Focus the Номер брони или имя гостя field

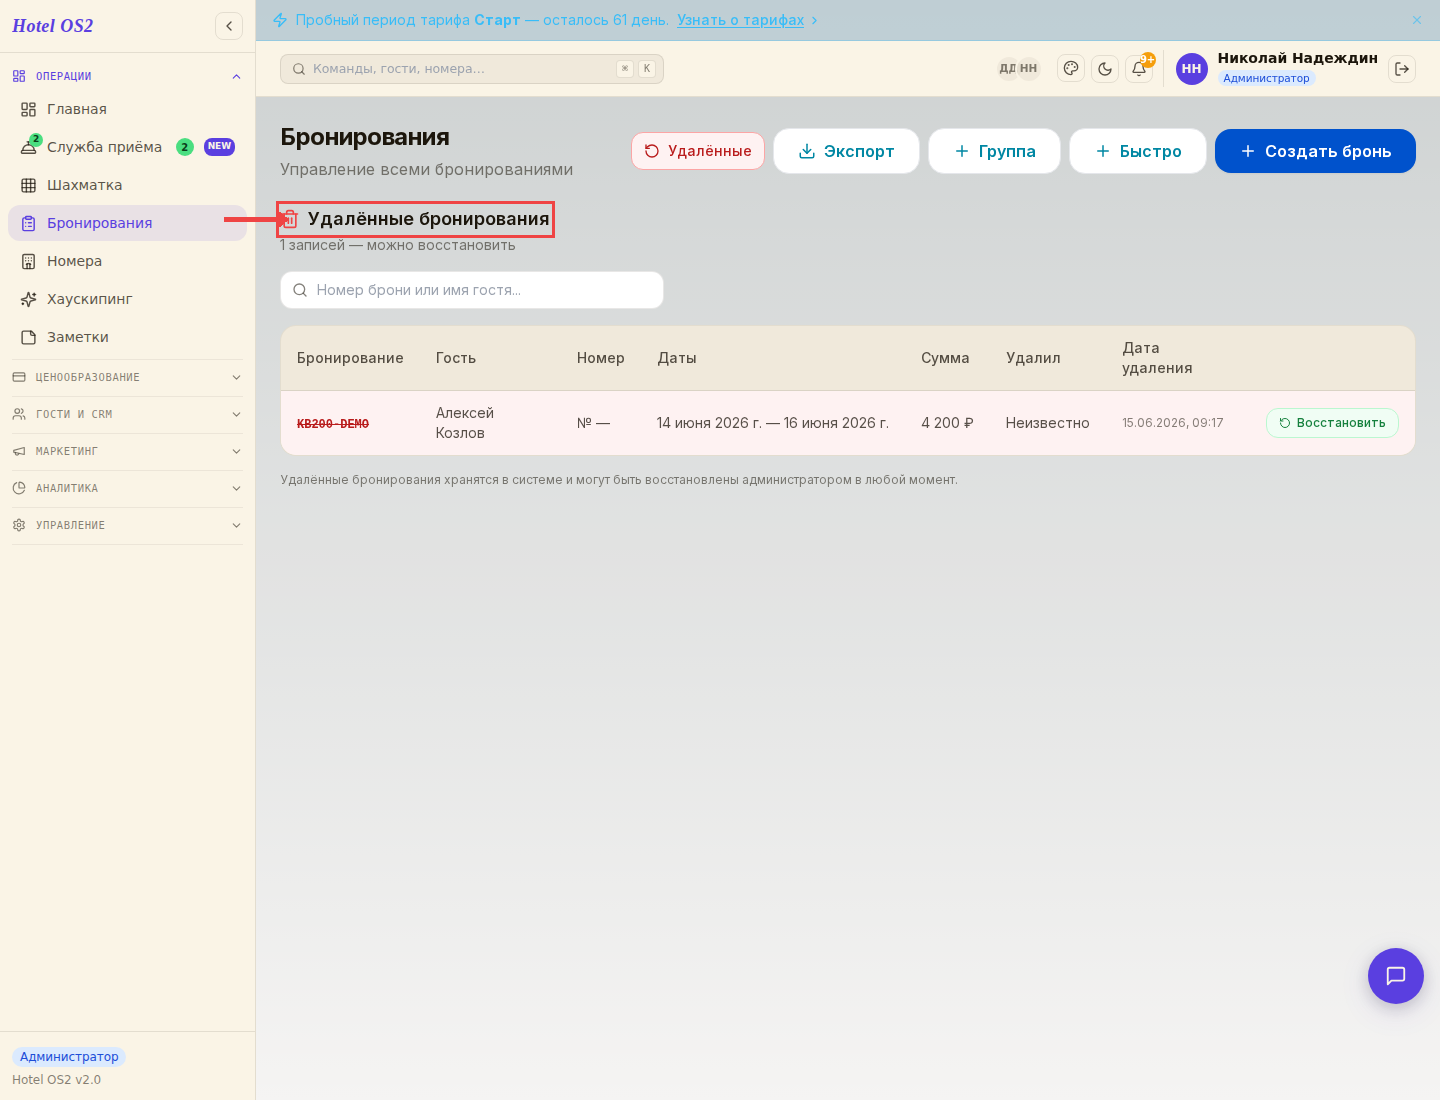click(472, 290)
